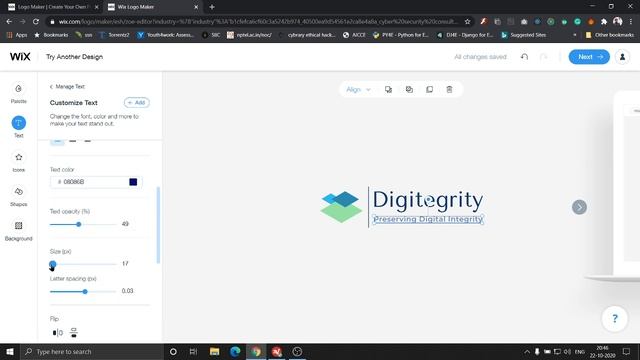The height and width of the screenshot is (360, 640).
Task: Open Apps bookmark shortcut
Action: [x=17, y=35]
